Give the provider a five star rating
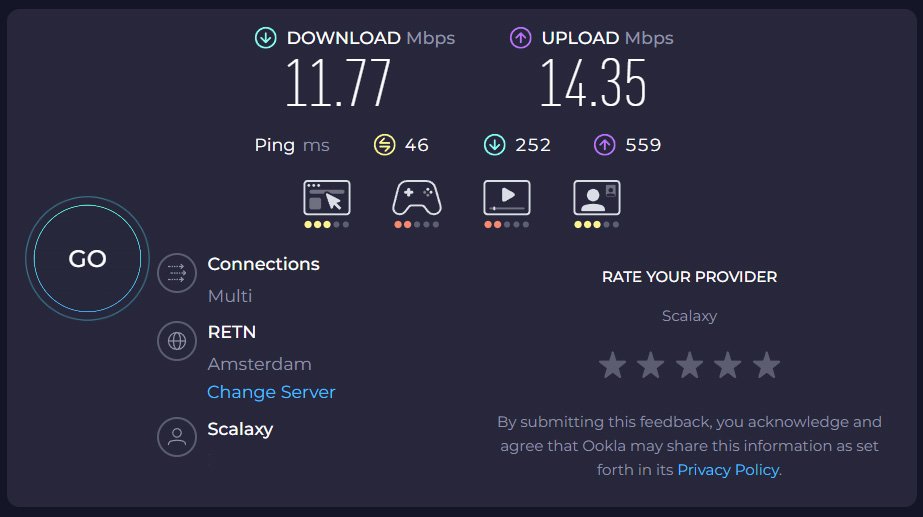Image resolution: width=923 pixels, height=517 pixels. click(766, 366)
